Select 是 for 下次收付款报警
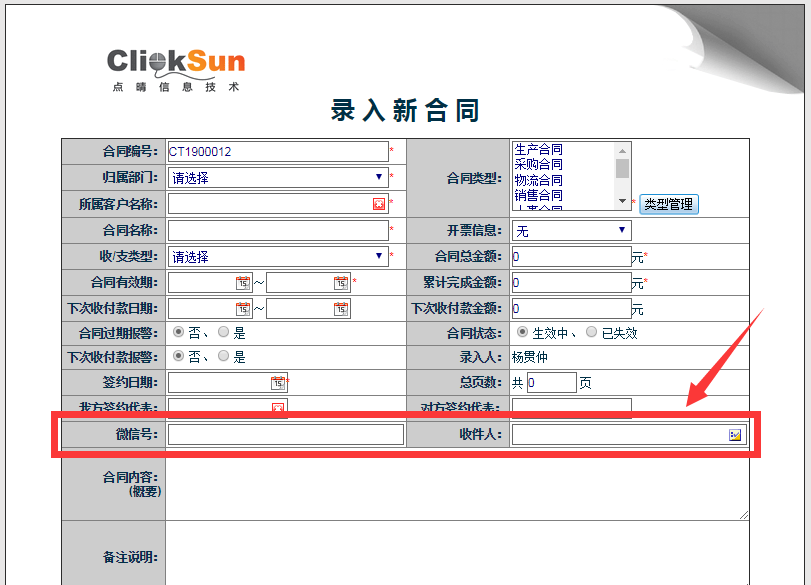Screen dimensions: 811x585 pyautogui.click(x=224, y=356)
